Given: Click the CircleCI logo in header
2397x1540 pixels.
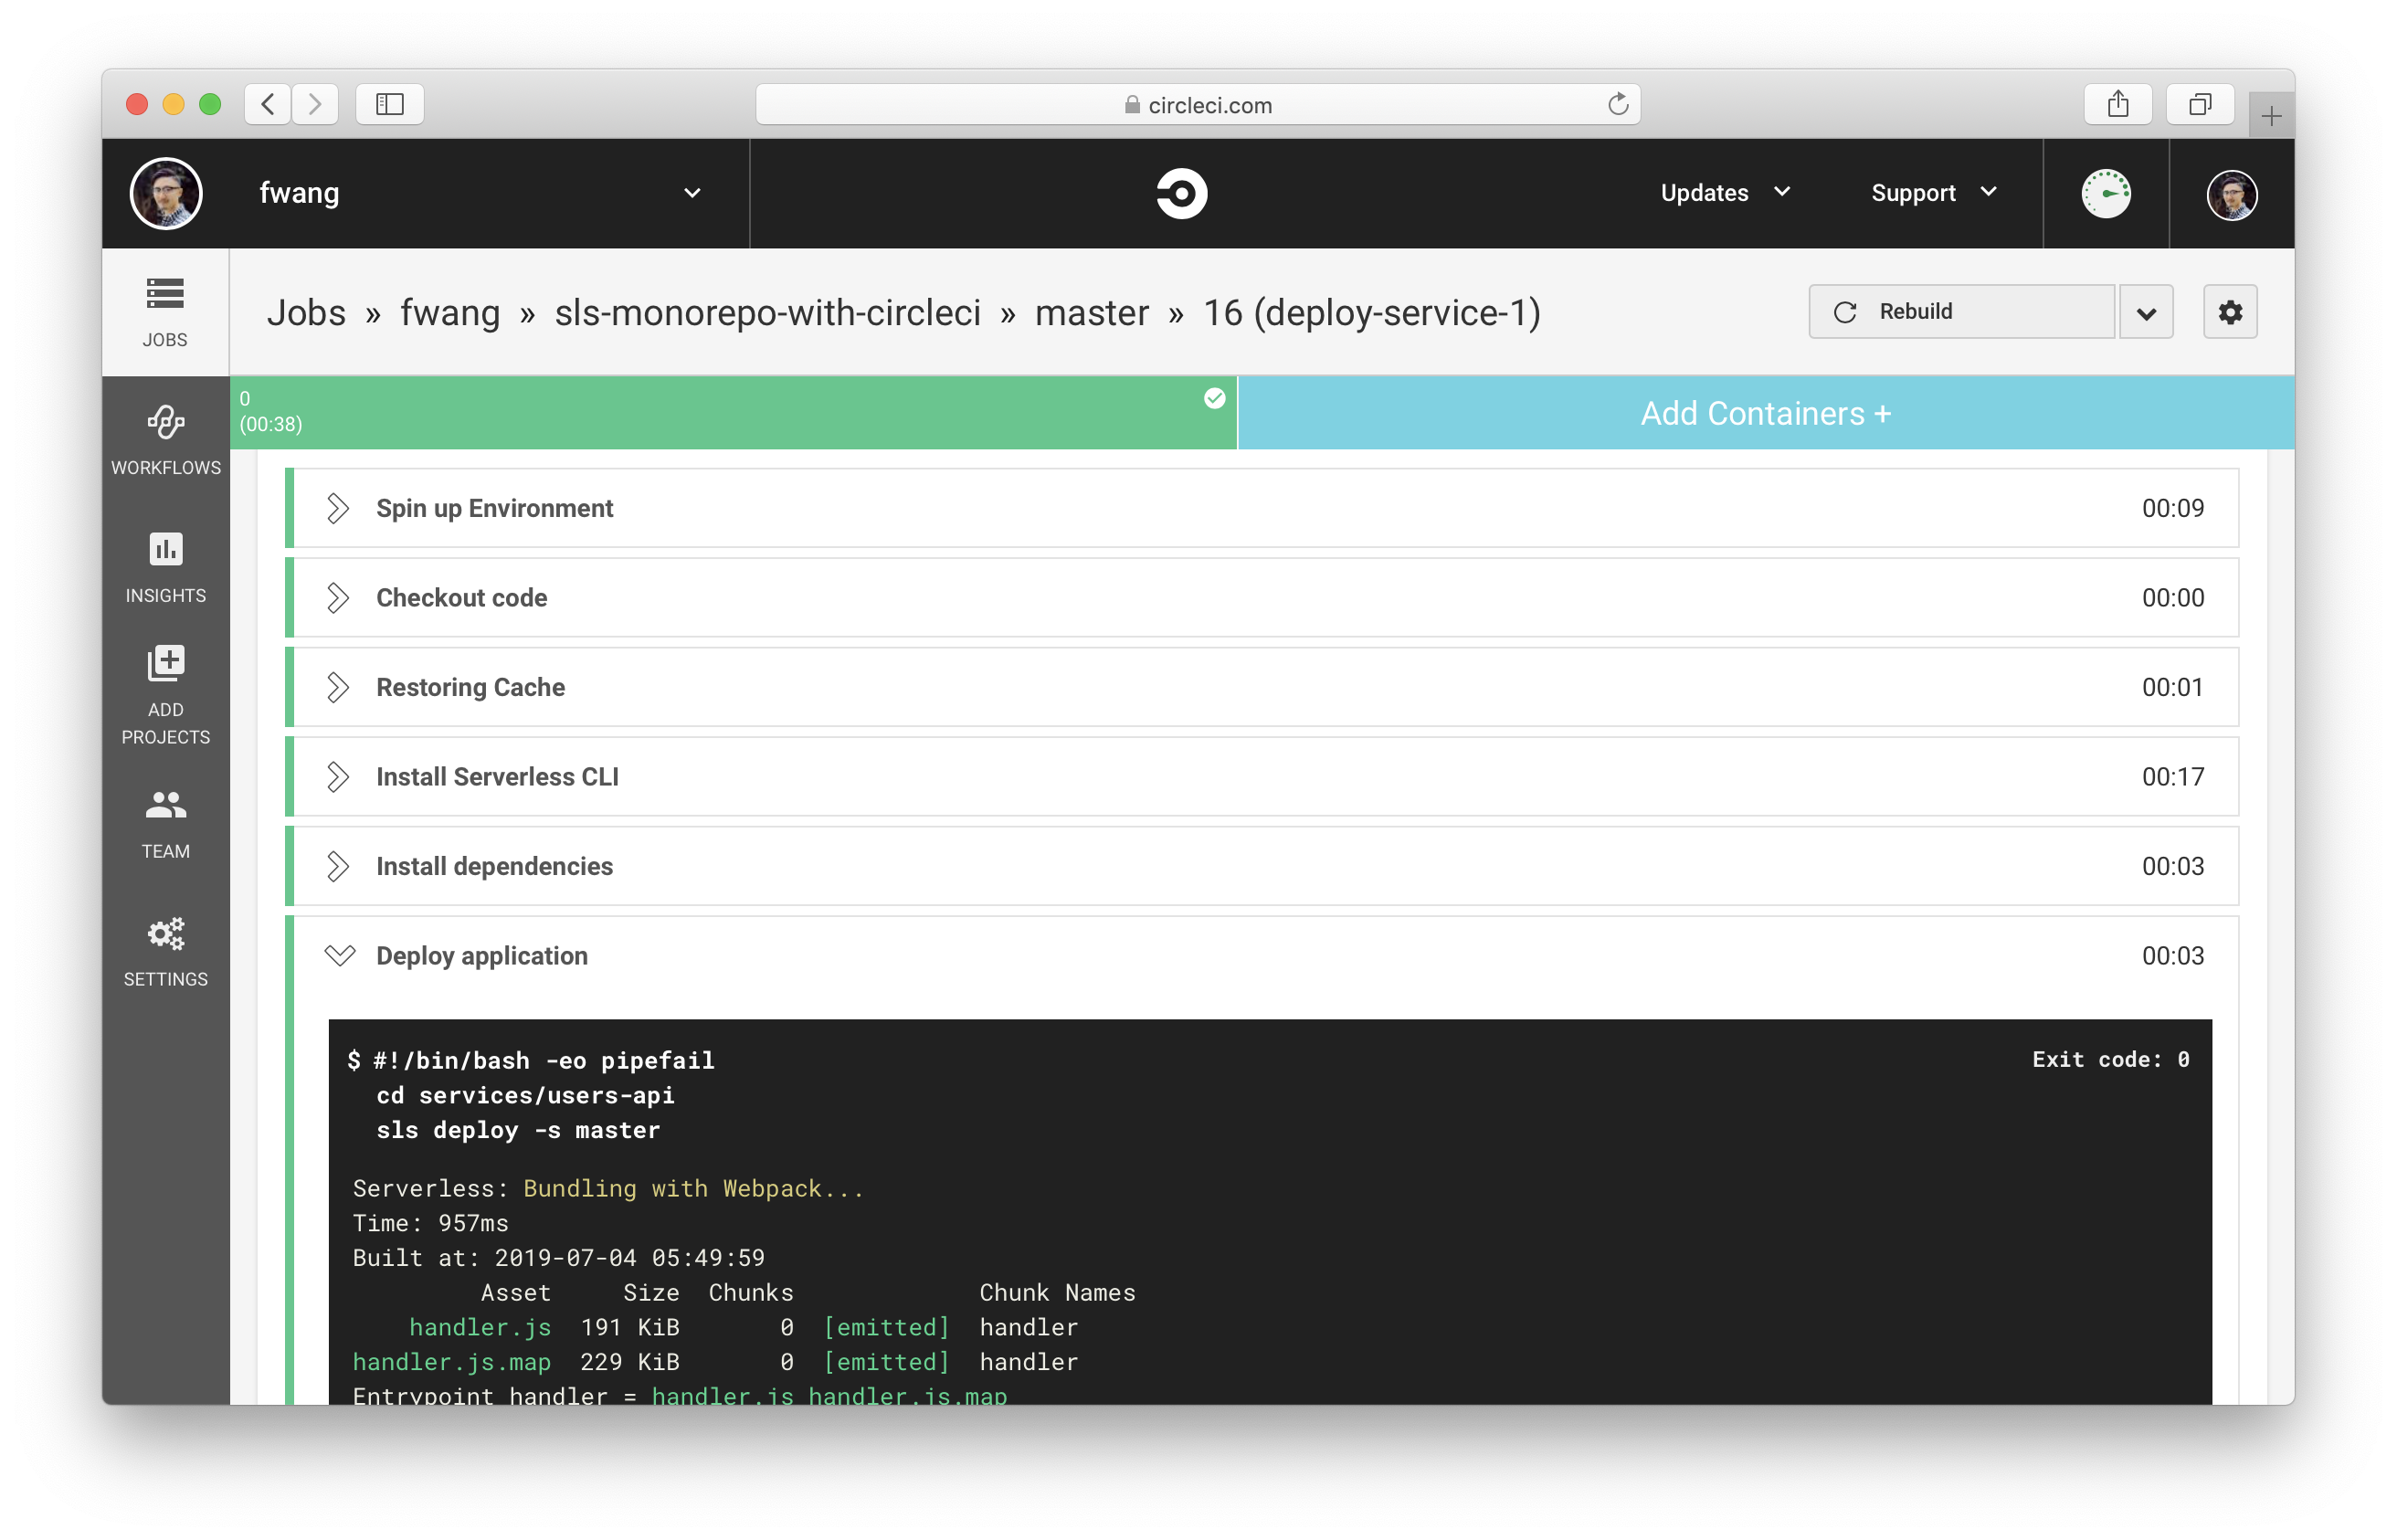Looking at the screenshot, I should click(1181, 193).
